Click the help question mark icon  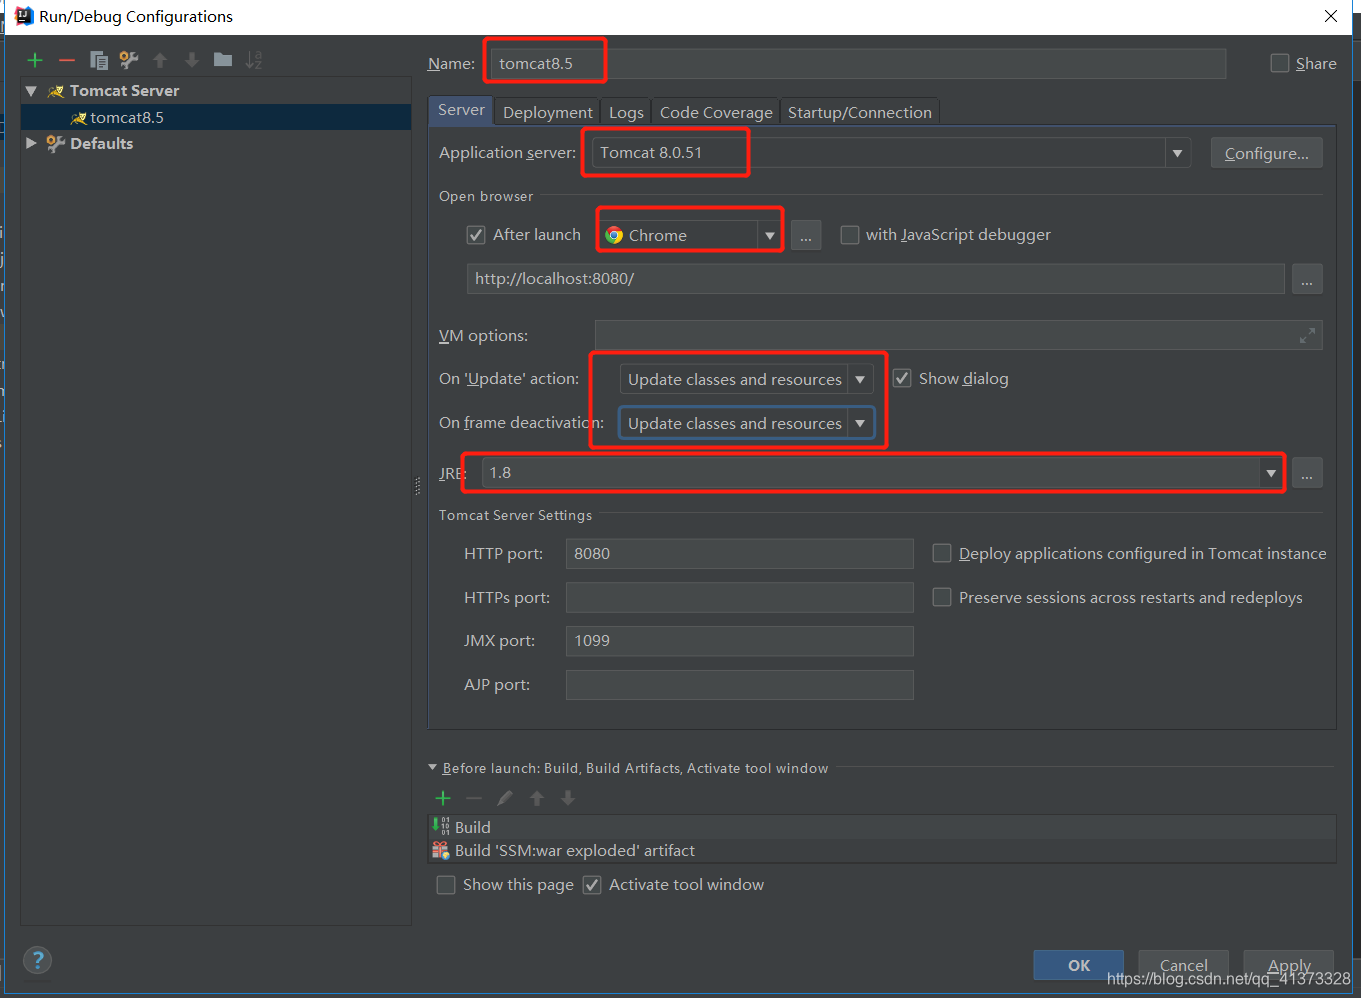click(37, 960)
